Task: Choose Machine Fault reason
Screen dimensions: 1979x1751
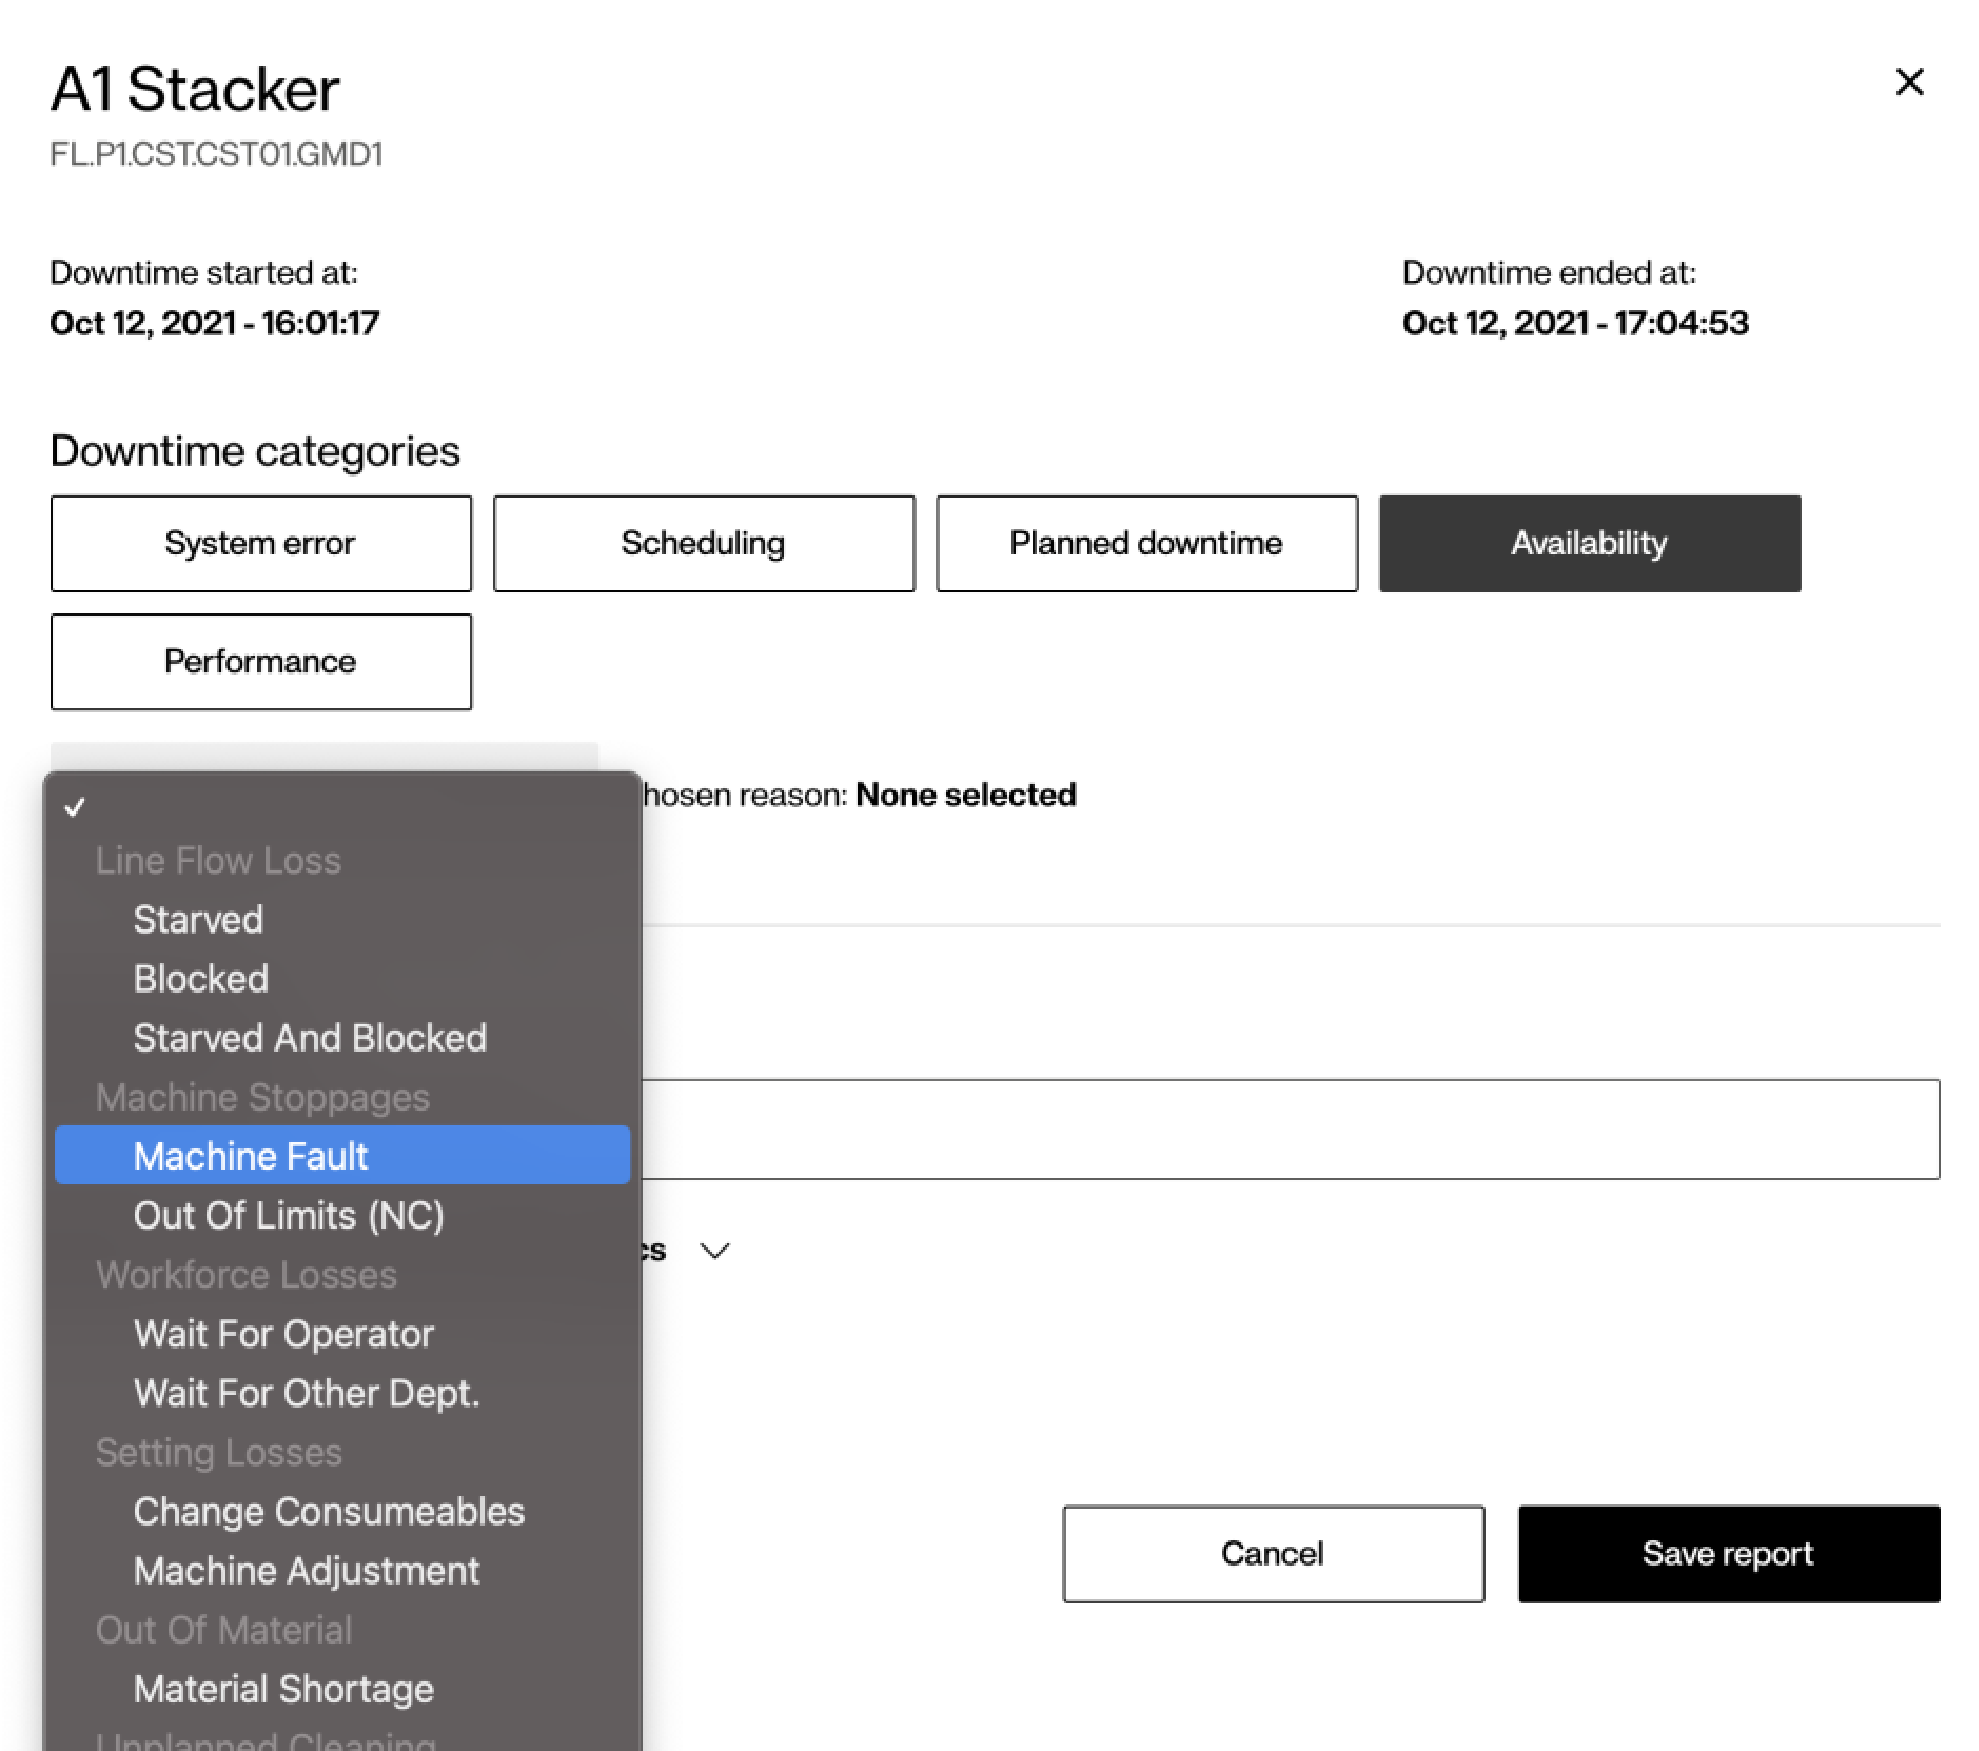Action: pyautogui.click(x=251, y=1156)
